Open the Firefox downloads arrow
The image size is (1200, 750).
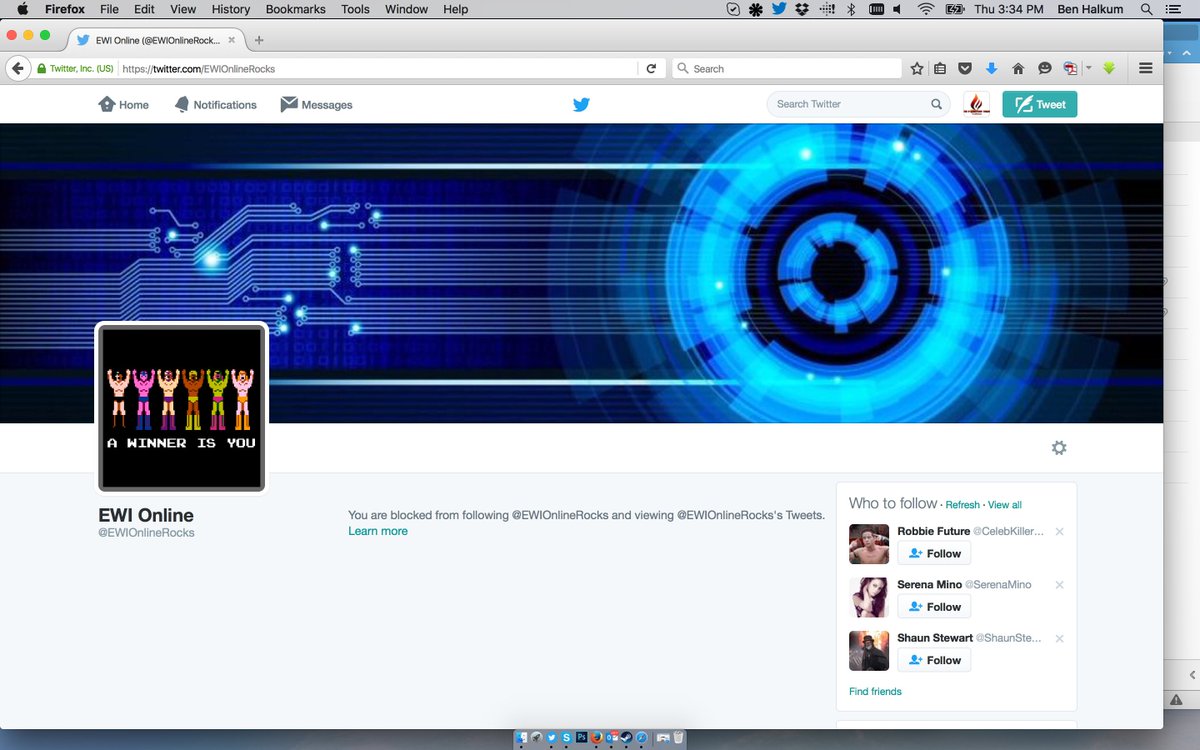[x=991, y=69]
